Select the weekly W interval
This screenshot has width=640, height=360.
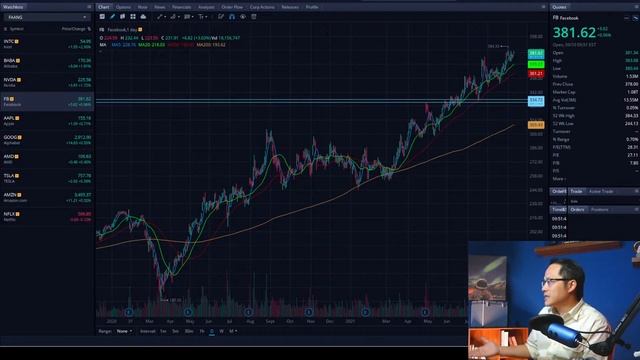point(221,331)
